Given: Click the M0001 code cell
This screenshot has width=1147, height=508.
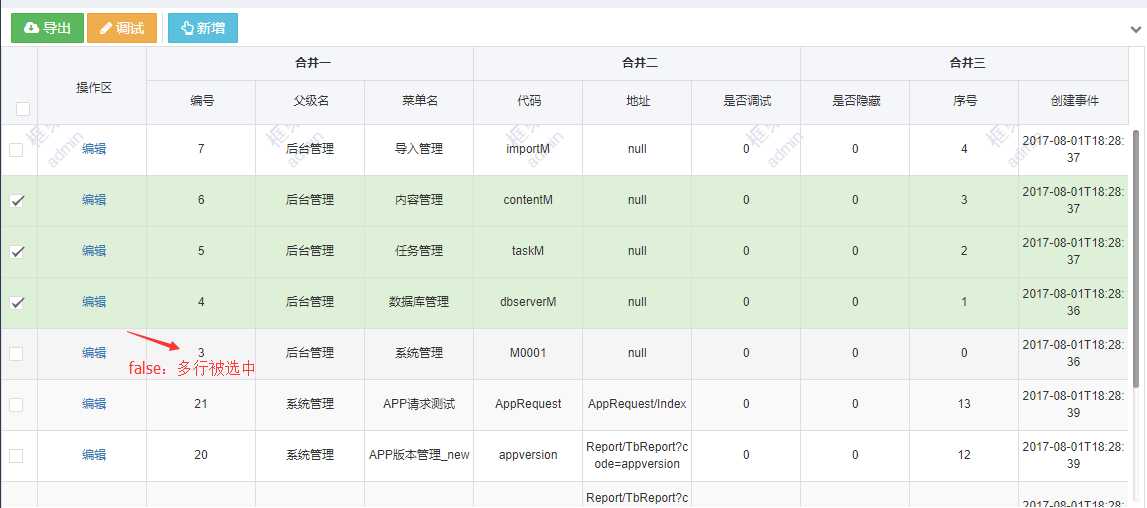Looking at the screenshot, I should click(x=528, y=354).
